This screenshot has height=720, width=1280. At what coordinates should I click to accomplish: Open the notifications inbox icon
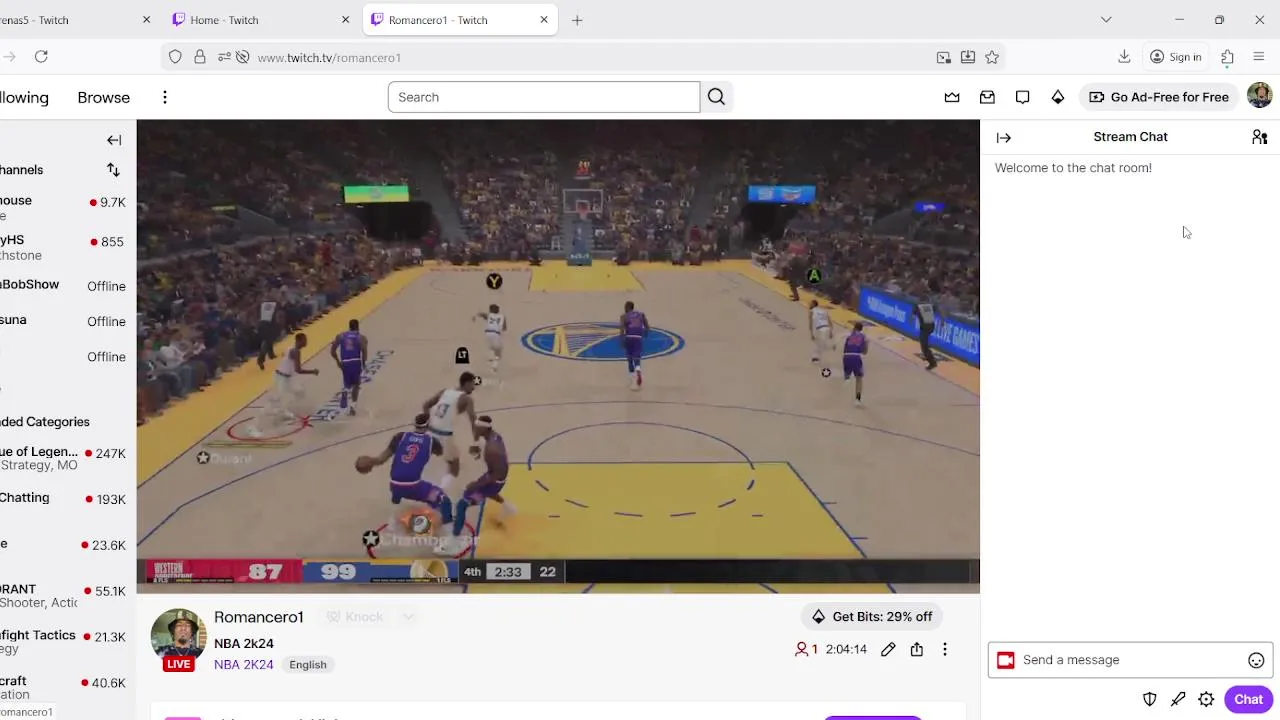click(987, 97)
